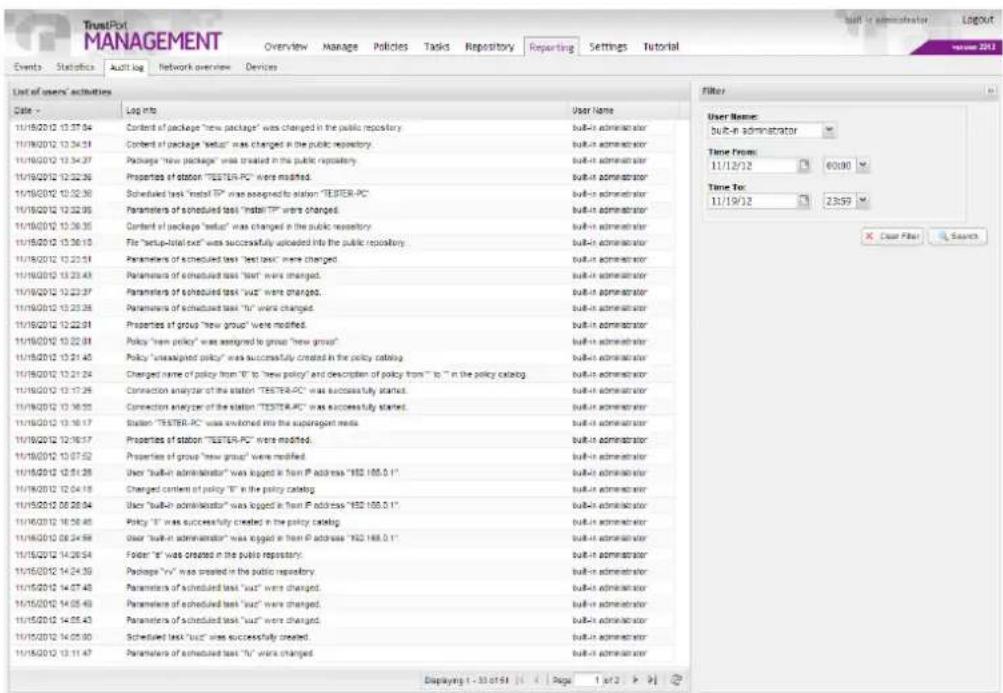Select the row about file setup-total.exe uploaded
The height and width of the screenshot is (693, 1003).
tap(342, 243)
